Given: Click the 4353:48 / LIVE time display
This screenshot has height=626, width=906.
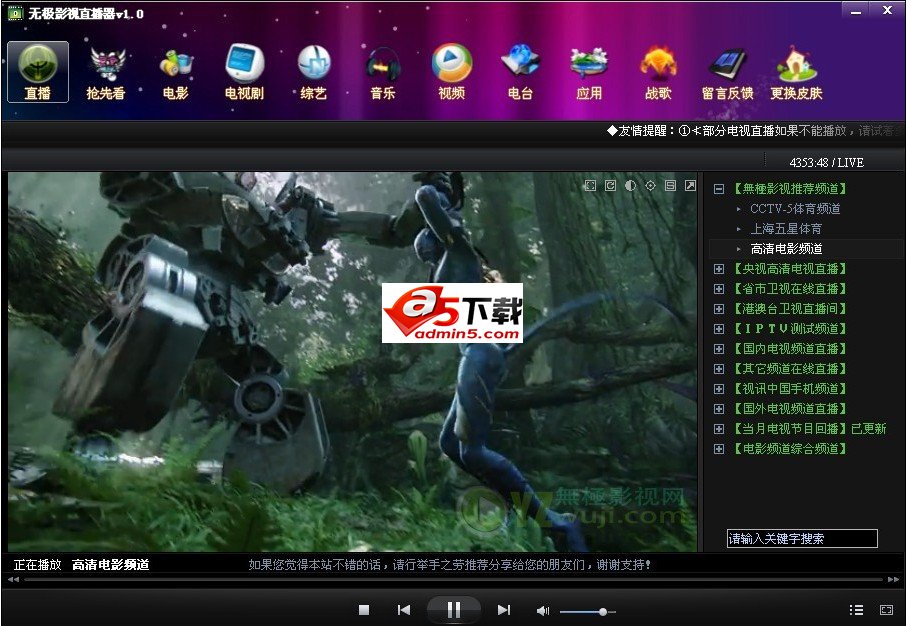Looking at the screenshot, I should [826, 163].
